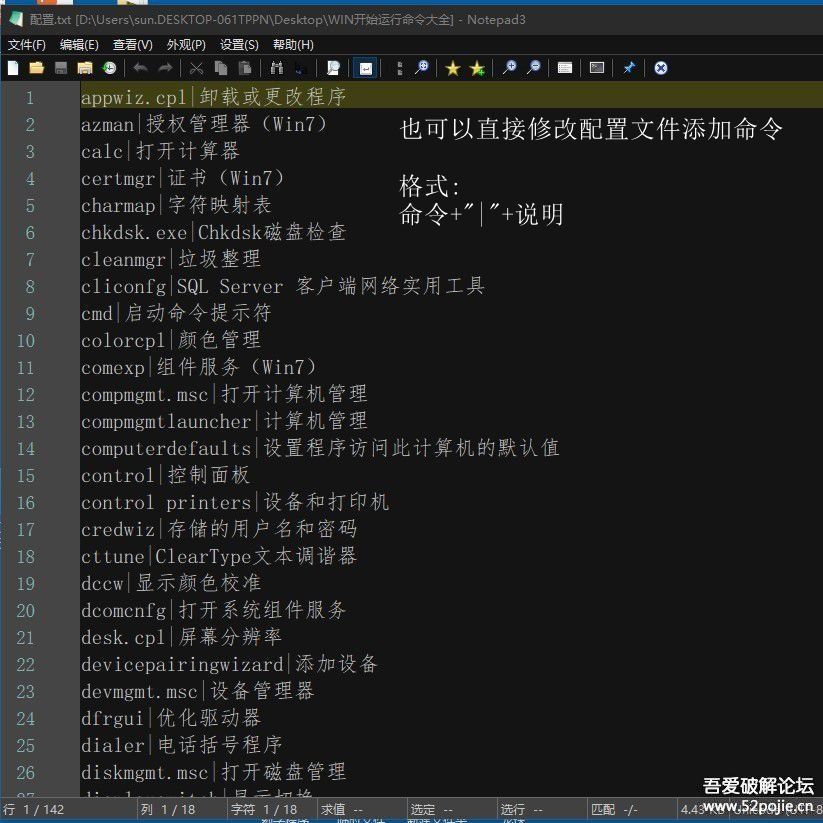Click the Notepad3 app icon in title bar
The width and height of the screenshot is (823, 823).
pyautogui.click(x=16, y=19)
